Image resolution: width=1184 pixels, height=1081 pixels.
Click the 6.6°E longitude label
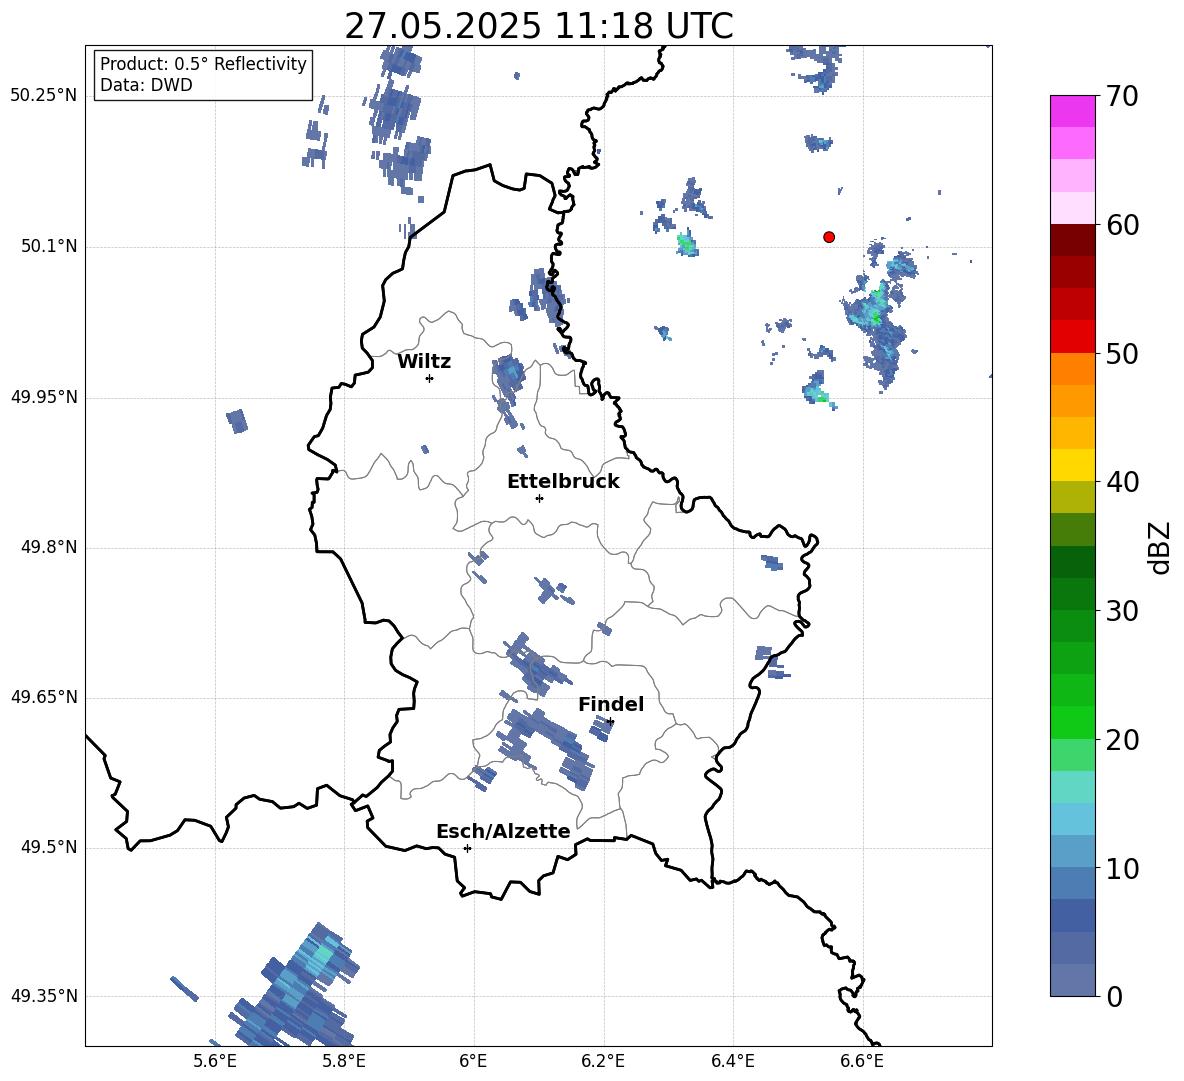click(862, 1061)
